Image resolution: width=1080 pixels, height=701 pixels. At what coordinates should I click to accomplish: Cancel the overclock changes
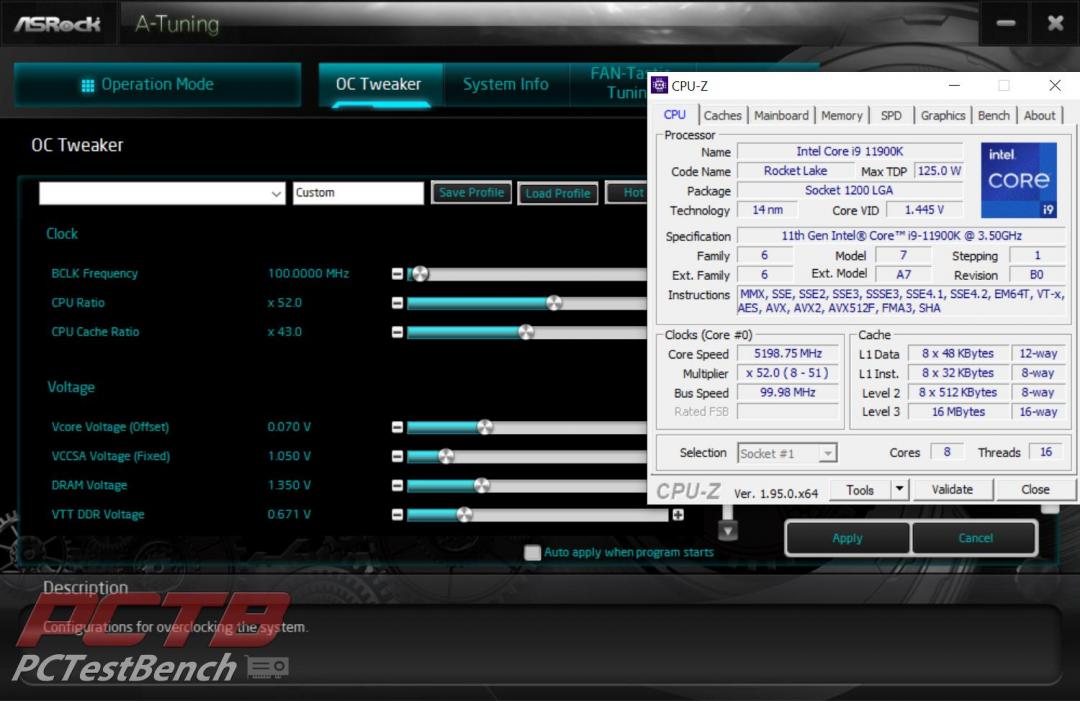(975, 538)
